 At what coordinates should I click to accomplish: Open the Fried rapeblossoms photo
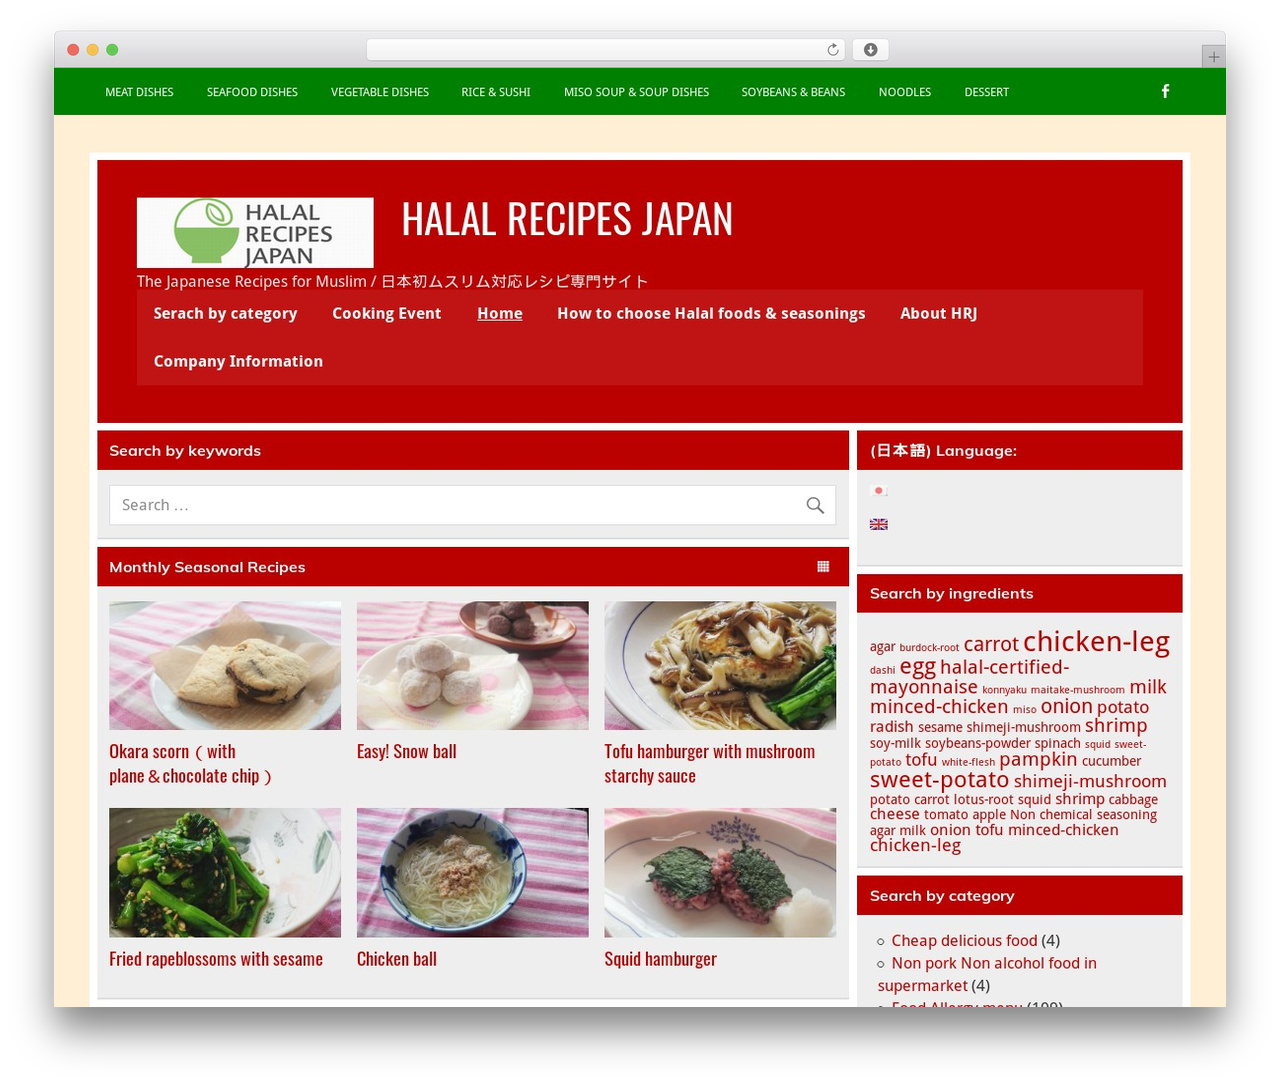(x=225, y=873)
